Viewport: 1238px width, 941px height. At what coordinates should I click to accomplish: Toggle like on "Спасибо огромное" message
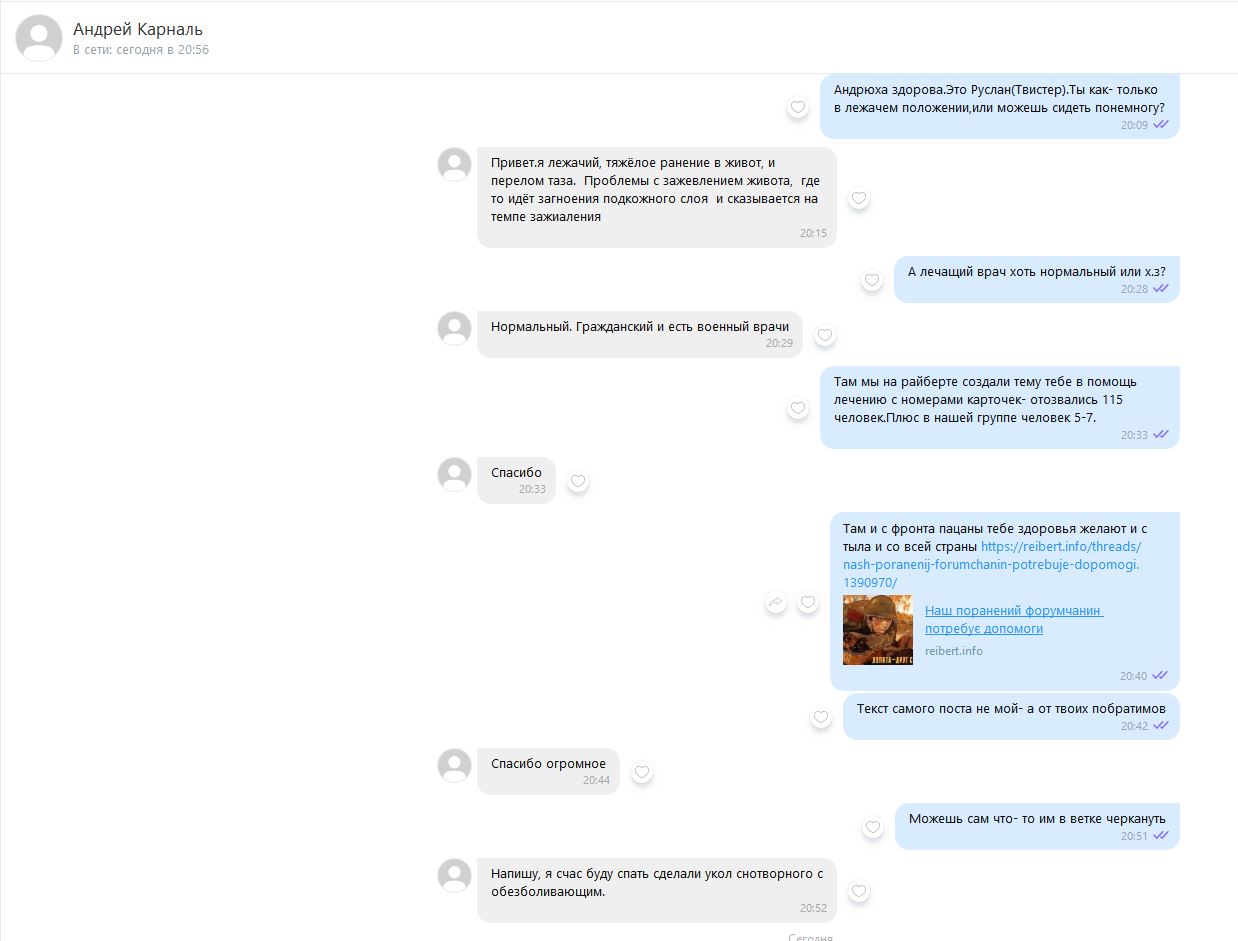642,772
